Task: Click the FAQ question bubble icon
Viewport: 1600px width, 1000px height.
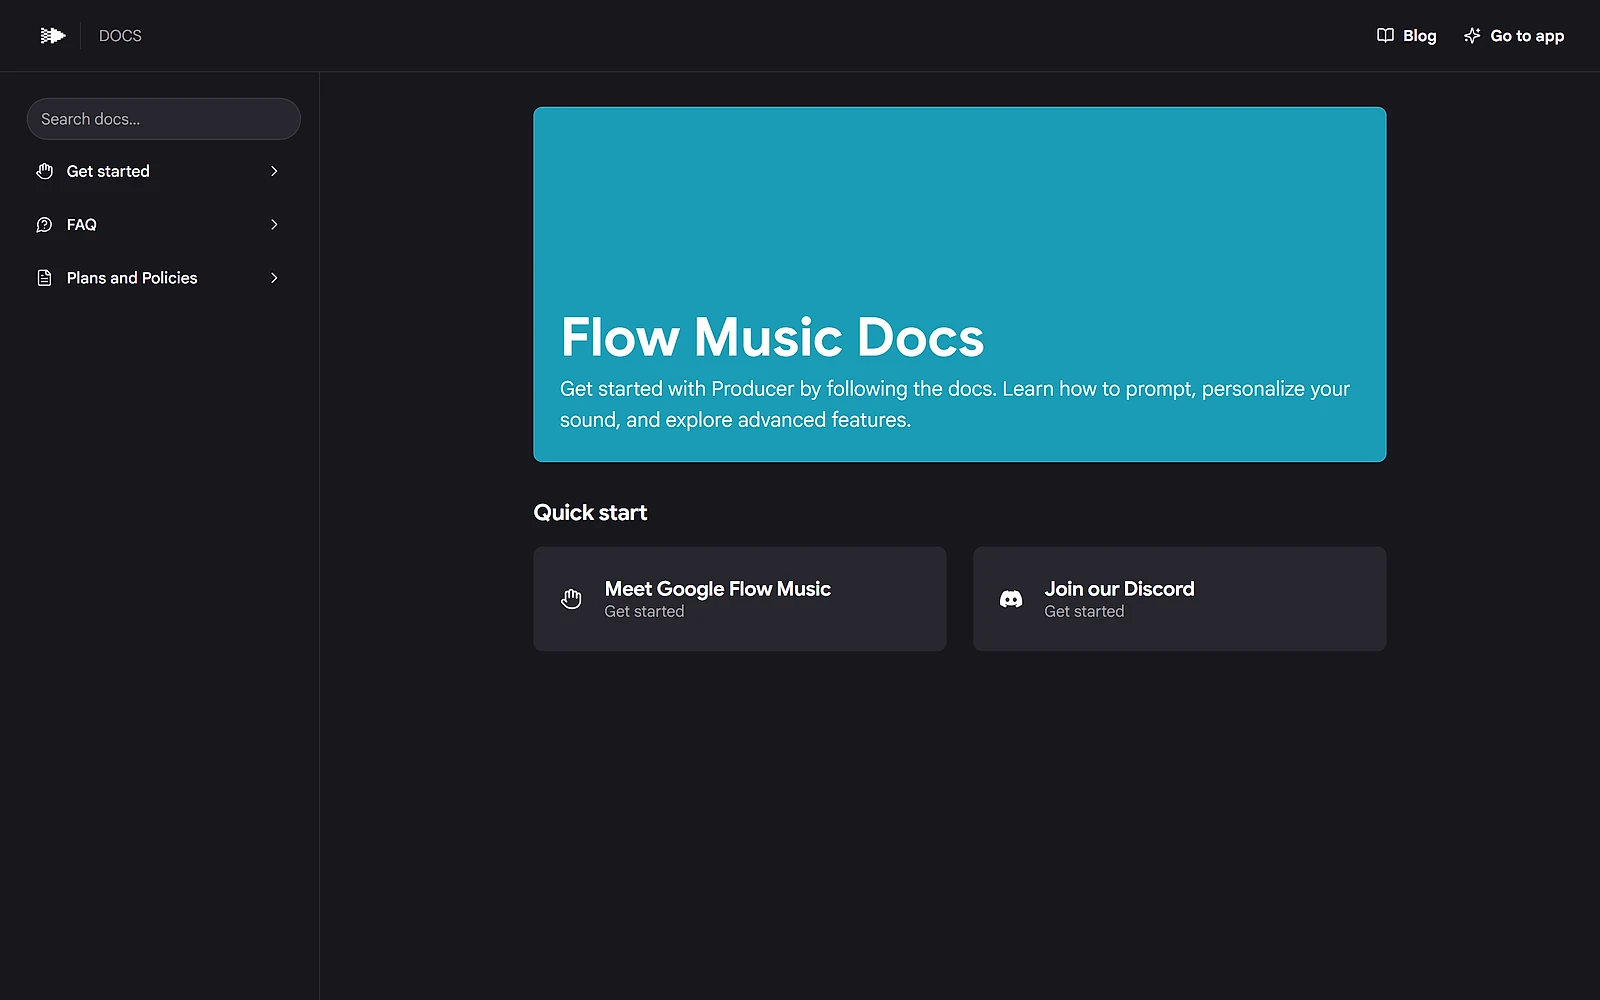Action: click(44, 225)
